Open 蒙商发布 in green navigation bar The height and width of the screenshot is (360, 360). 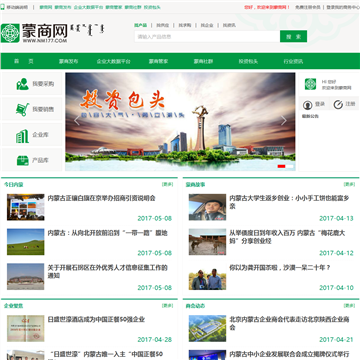pos(69,61)
